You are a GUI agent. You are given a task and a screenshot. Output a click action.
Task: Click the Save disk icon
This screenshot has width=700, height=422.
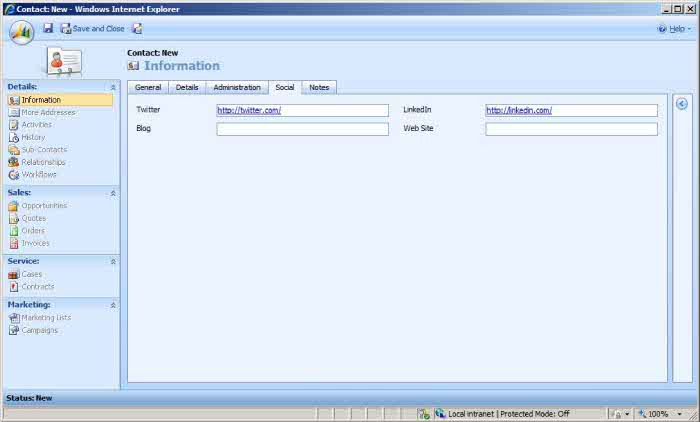tap(48, 29)
